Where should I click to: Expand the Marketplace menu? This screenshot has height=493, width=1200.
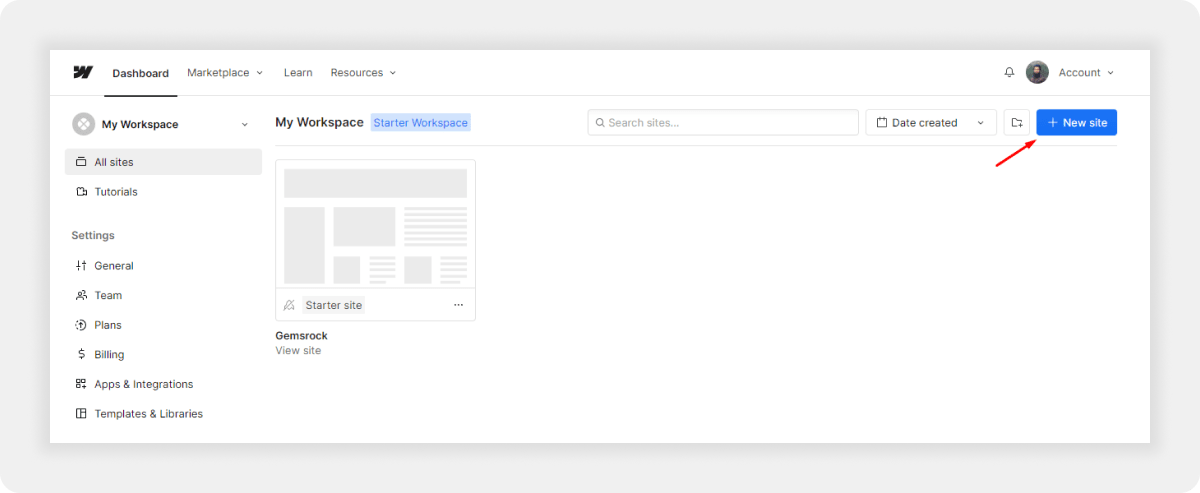pos(225,72)
